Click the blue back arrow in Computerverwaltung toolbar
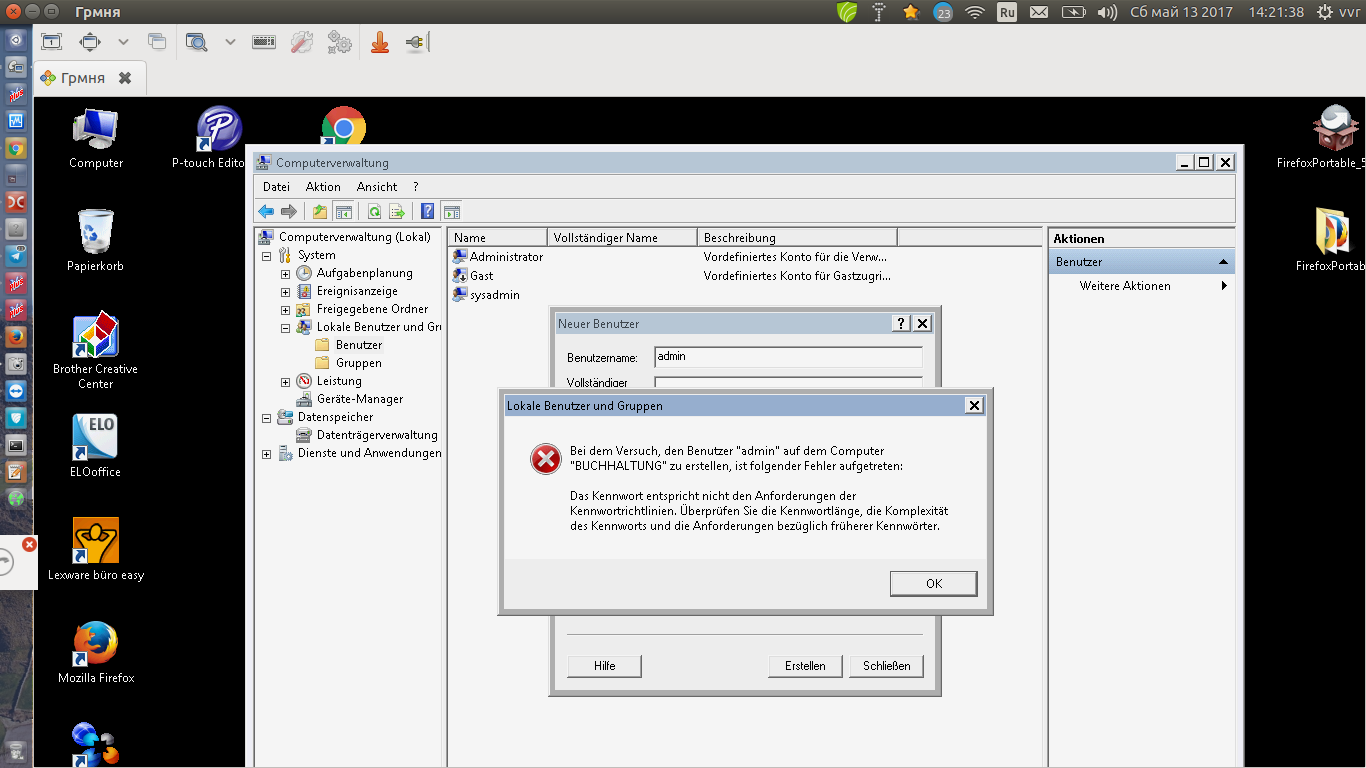 [x=266, y=211]
